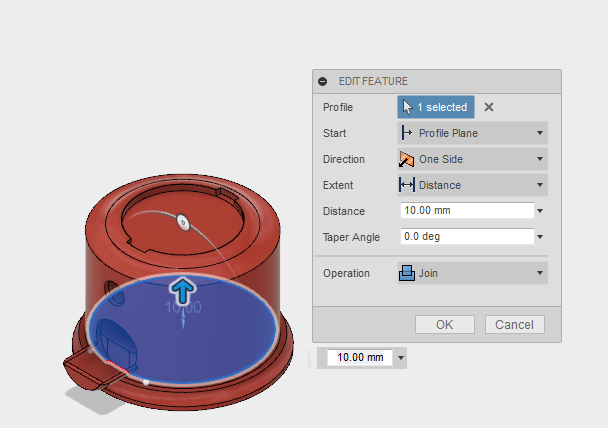Click the EDIT FEATURE title text
This screenshot has height=428, width=608.
pyautogui.click(x=373, y=81)
